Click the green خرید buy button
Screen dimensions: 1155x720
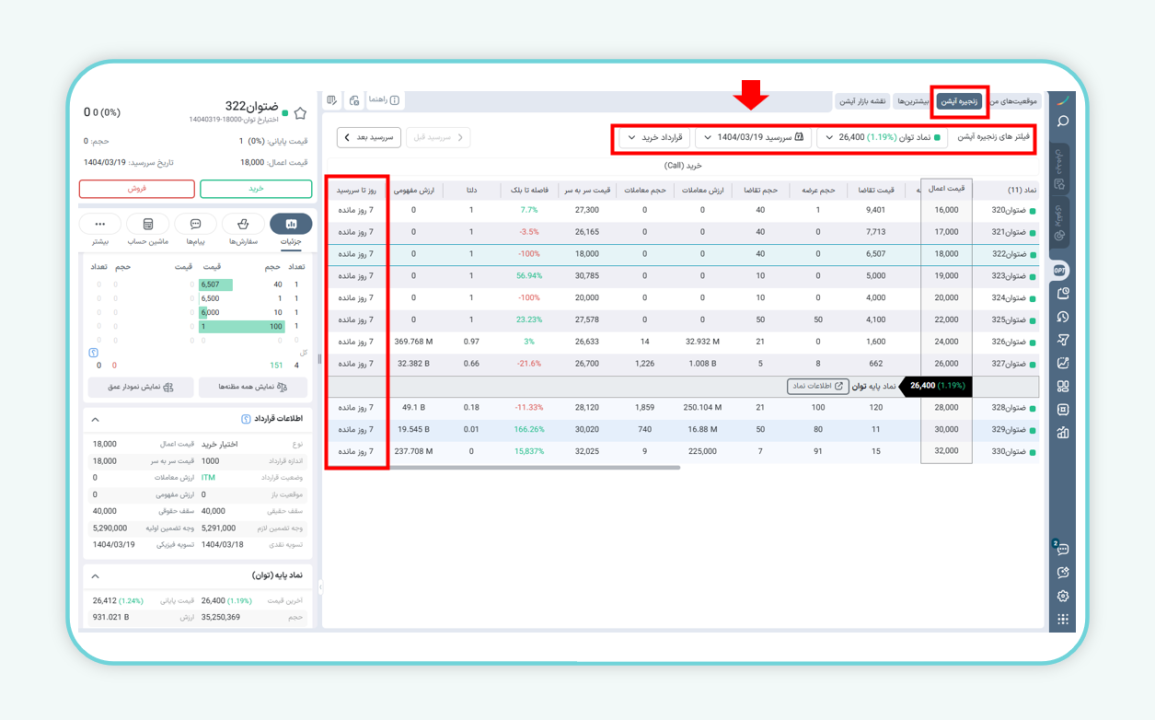(256, 189)
